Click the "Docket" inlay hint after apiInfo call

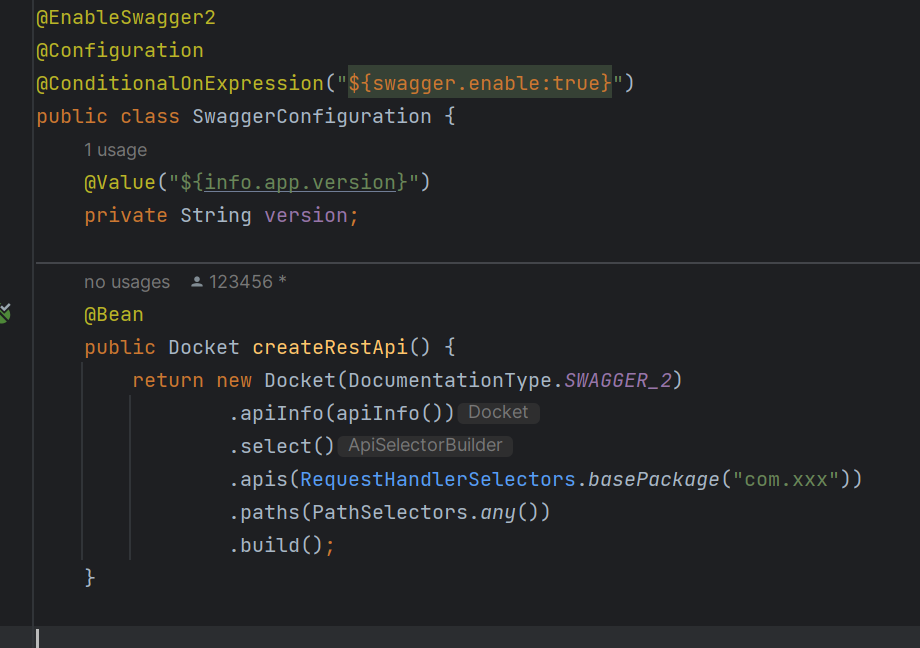click(x=498, y=412)
